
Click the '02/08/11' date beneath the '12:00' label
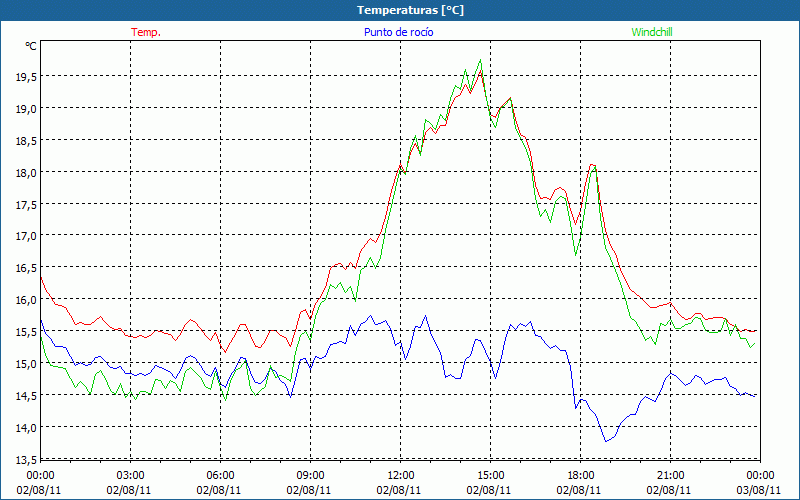[399, 490]
